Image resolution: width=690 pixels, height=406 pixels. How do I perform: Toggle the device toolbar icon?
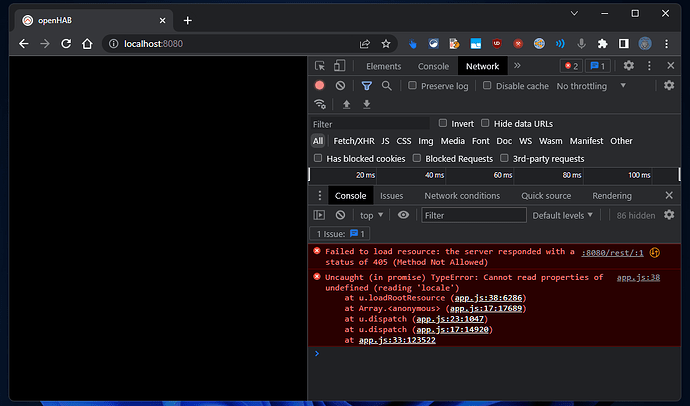point(340,66)
